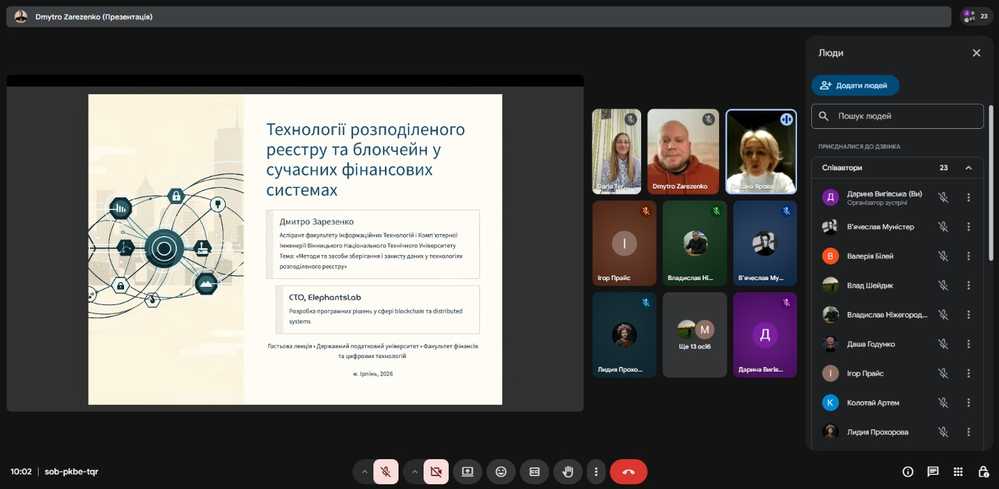This screenshot has width=999, height=489.
Task: Turn on your camera
Action: point(436,471)
